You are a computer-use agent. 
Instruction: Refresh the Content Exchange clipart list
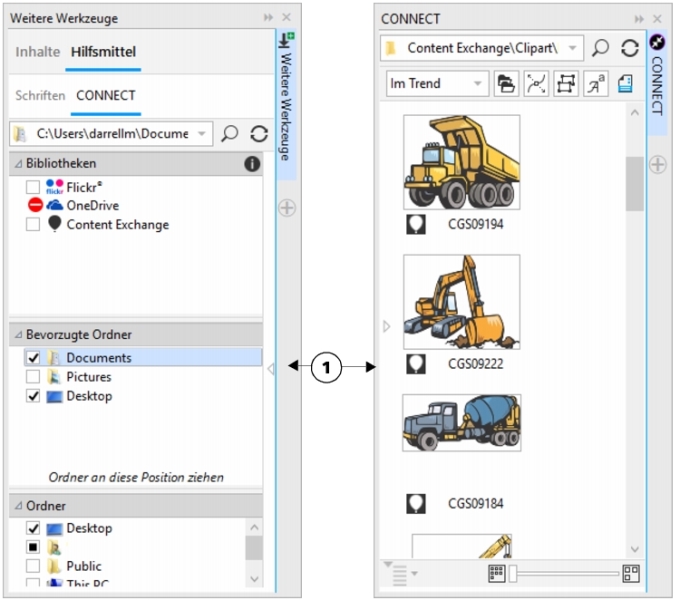[629, 48]
